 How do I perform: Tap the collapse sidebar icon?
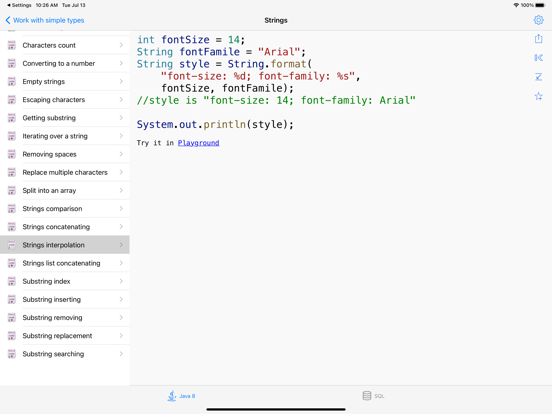[538, 57]
